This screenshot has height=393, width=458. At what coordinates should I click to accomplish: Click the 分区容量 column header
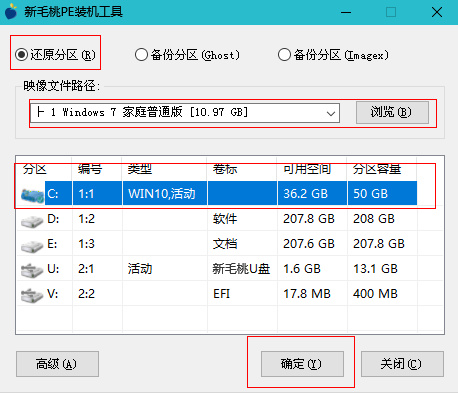[377, 169]
